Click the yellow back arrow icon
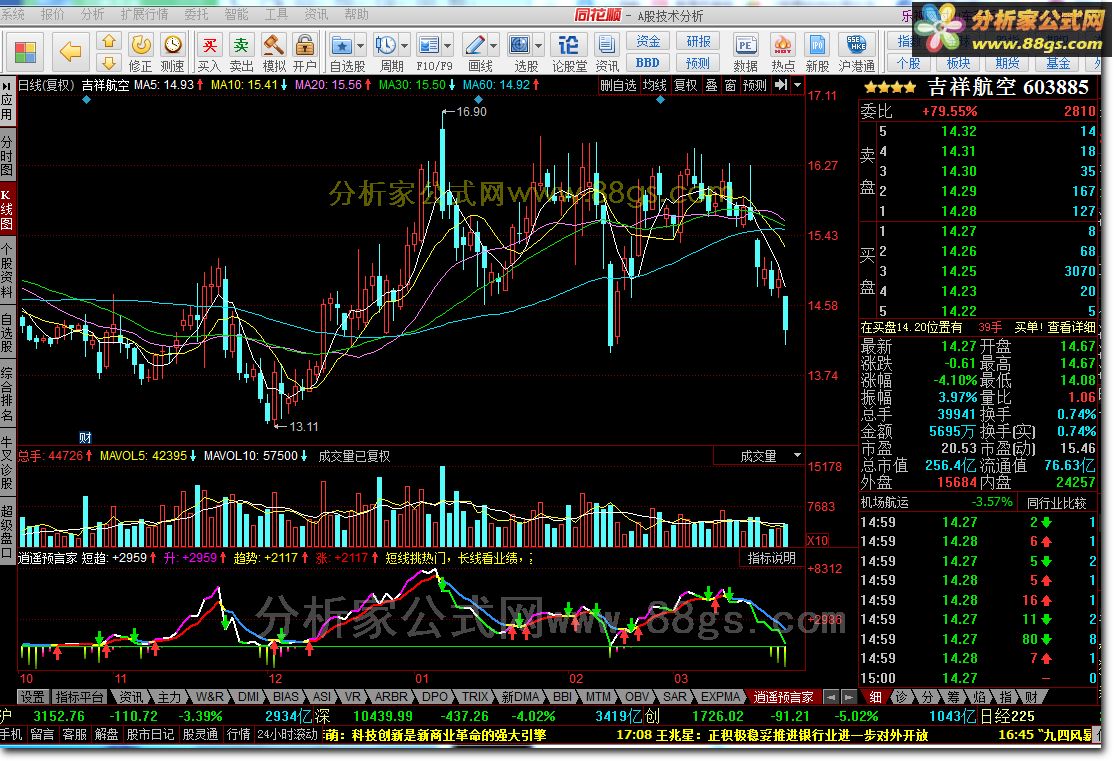Viewport: 1114px width, 761px height. 70,51
